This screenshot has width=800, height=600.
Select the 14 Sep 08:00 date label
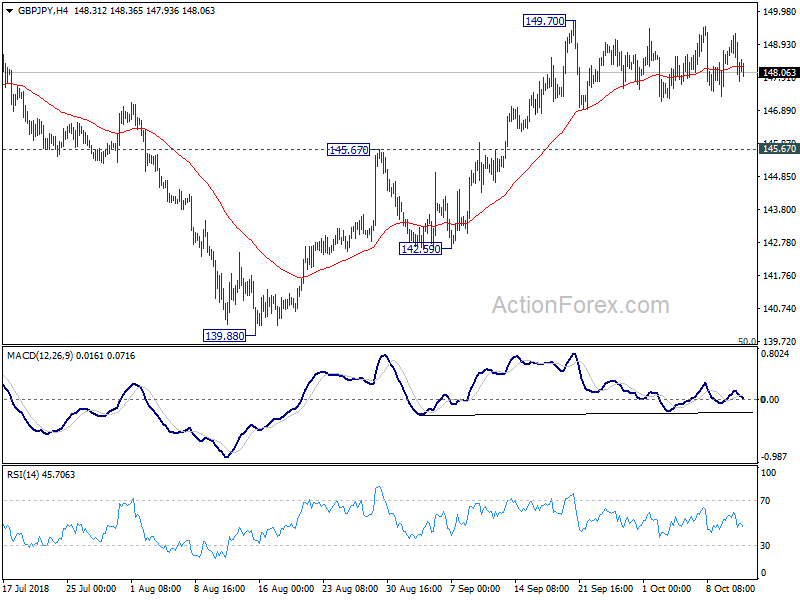(541, 589)
